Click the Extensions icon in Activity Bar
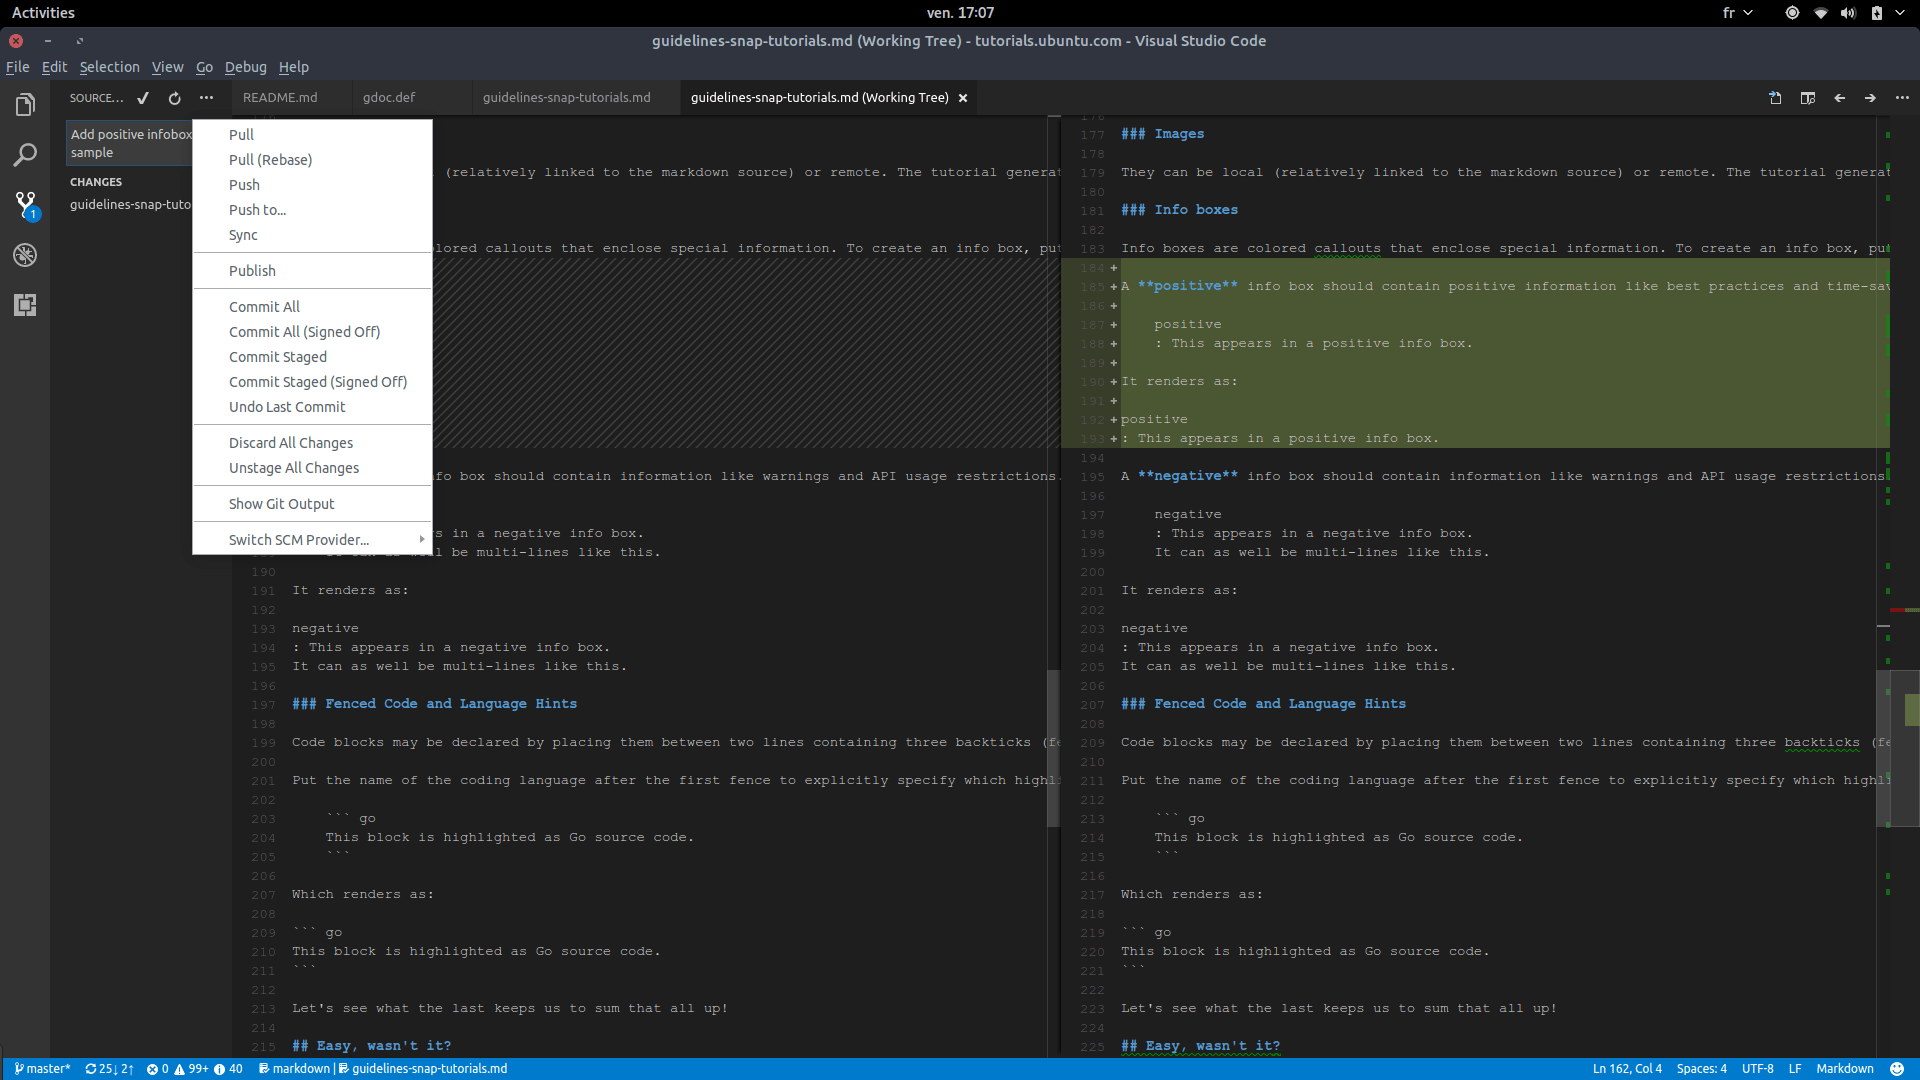The width and height of the screenshot is (1920, 1080). tap(24, 305)
